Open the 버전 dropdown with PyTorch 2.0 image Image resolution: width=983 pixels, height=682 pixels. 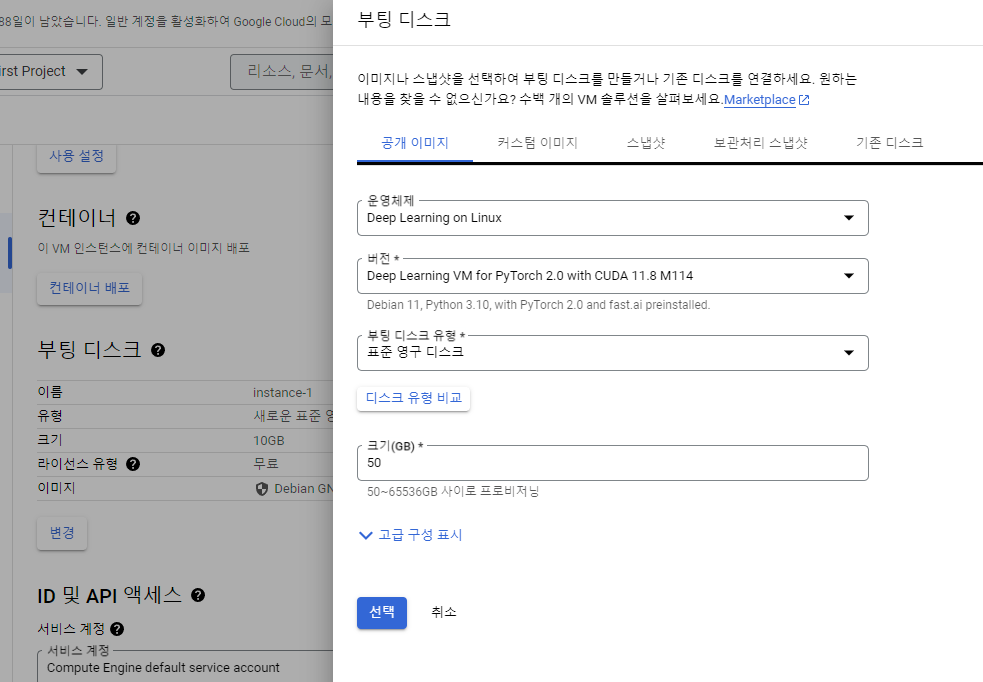[612, 276]
